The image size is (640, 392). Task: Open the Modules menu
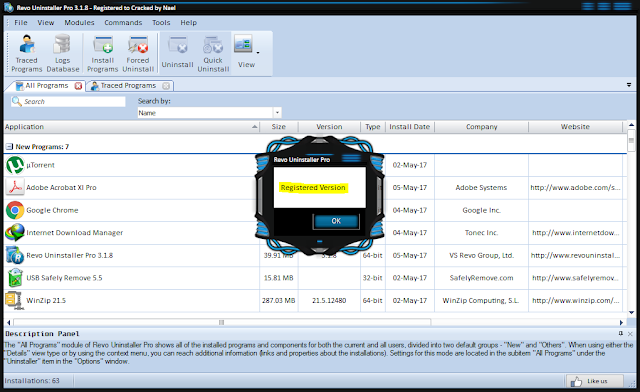click(x=79, y=22)
